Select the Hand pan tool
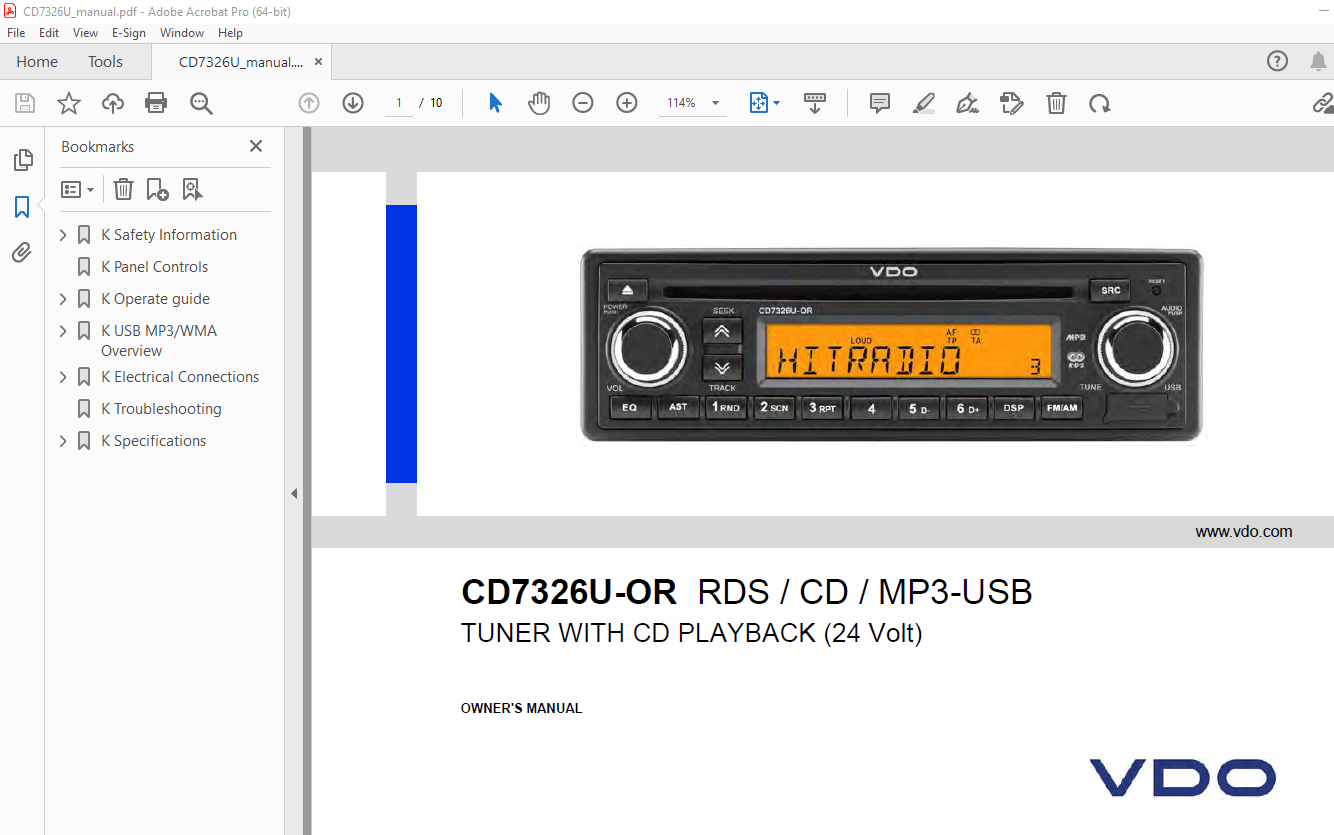 pos(539,103)
